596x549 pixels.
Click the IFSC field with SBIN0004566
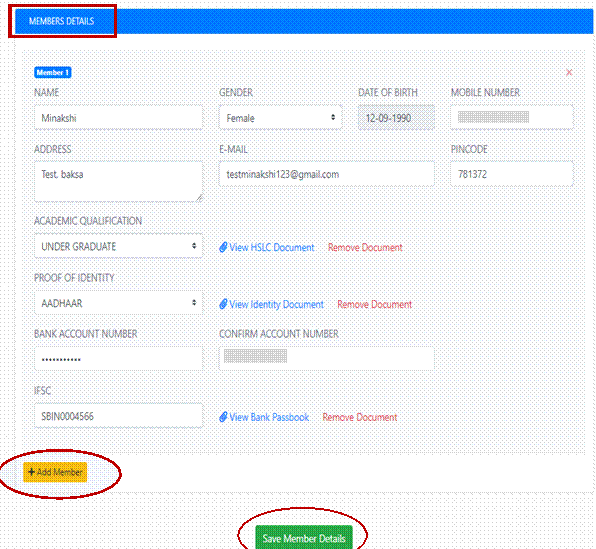coord(118,416)
